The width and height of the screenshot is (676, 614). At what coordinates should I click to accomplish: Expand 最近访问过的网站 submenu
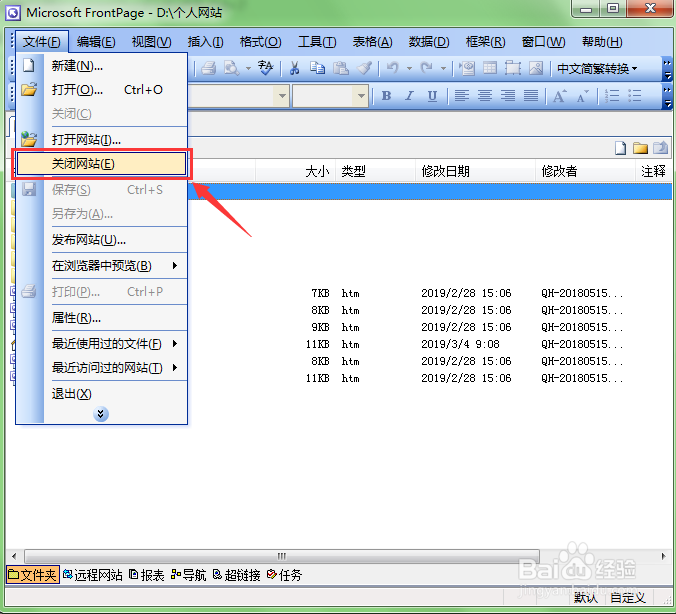pyautogui.click(x=174, y=367)
